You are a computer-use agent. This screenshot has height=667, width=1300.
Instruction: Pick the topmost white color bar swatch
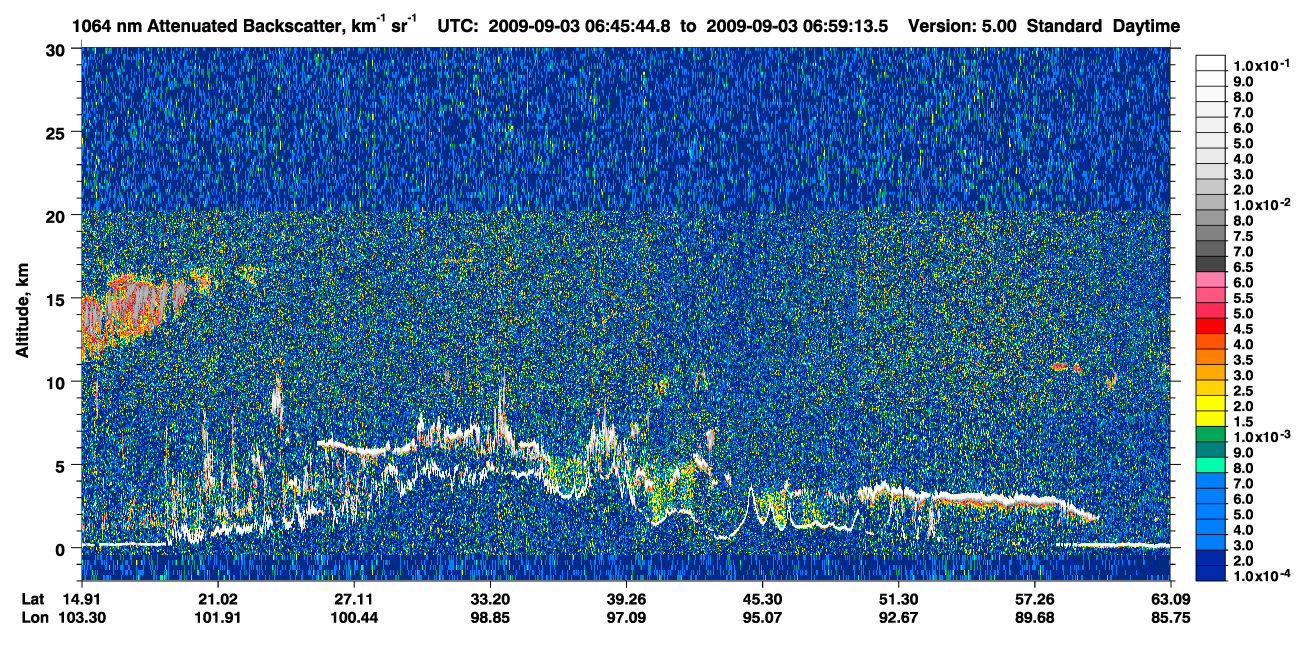(1211, 62)
